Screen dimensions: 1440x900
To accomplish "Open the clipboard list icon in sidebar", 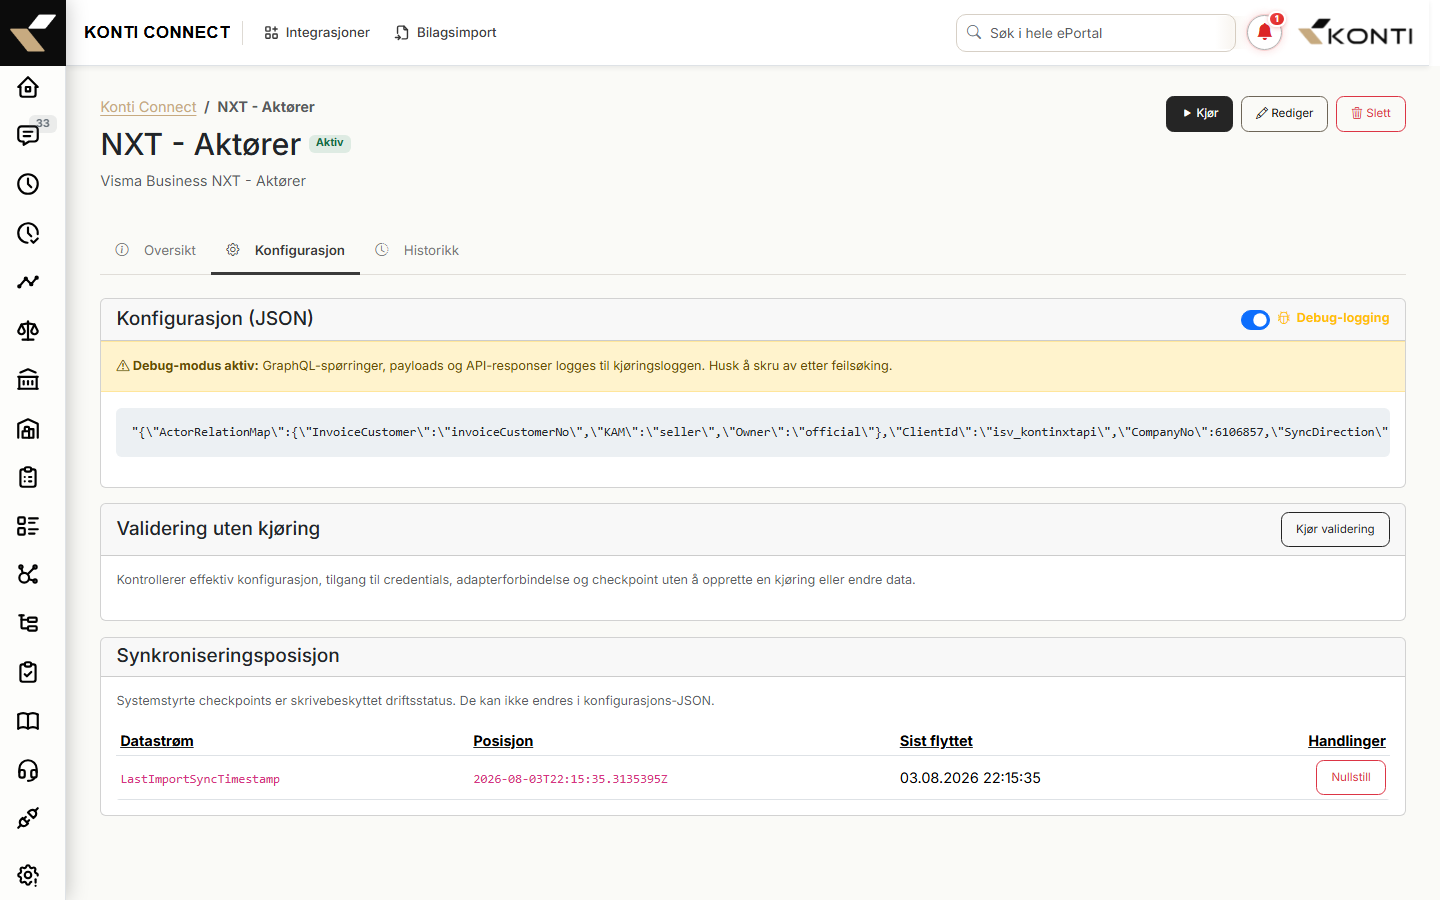I will (28, 477).
